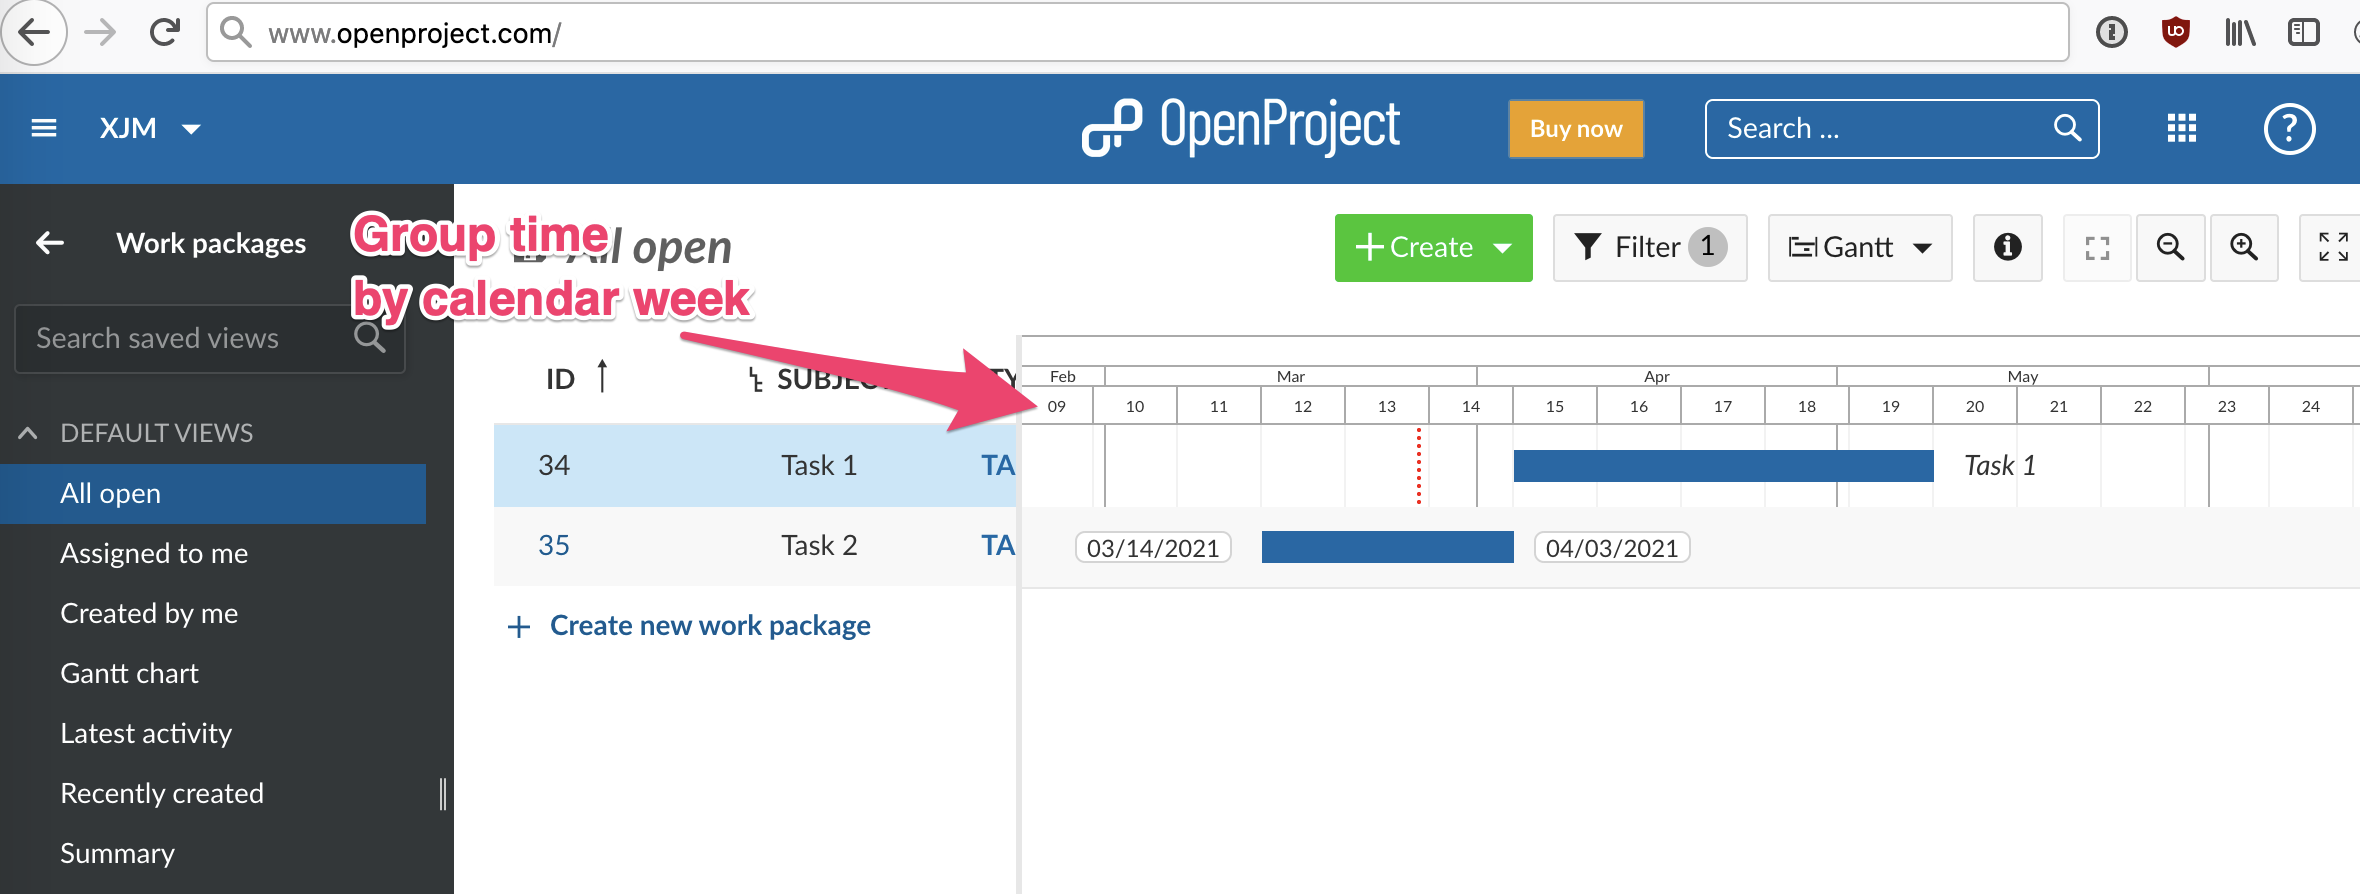Go back using the Work packages arrow
The height and width of the screenshot is (894, 2360).
click(x=50, y=243)
